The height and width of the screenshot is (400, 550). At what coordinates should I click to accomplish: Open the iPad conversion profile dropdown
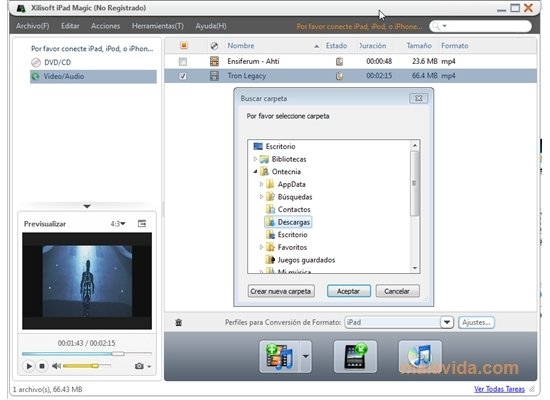click(447, 322)
